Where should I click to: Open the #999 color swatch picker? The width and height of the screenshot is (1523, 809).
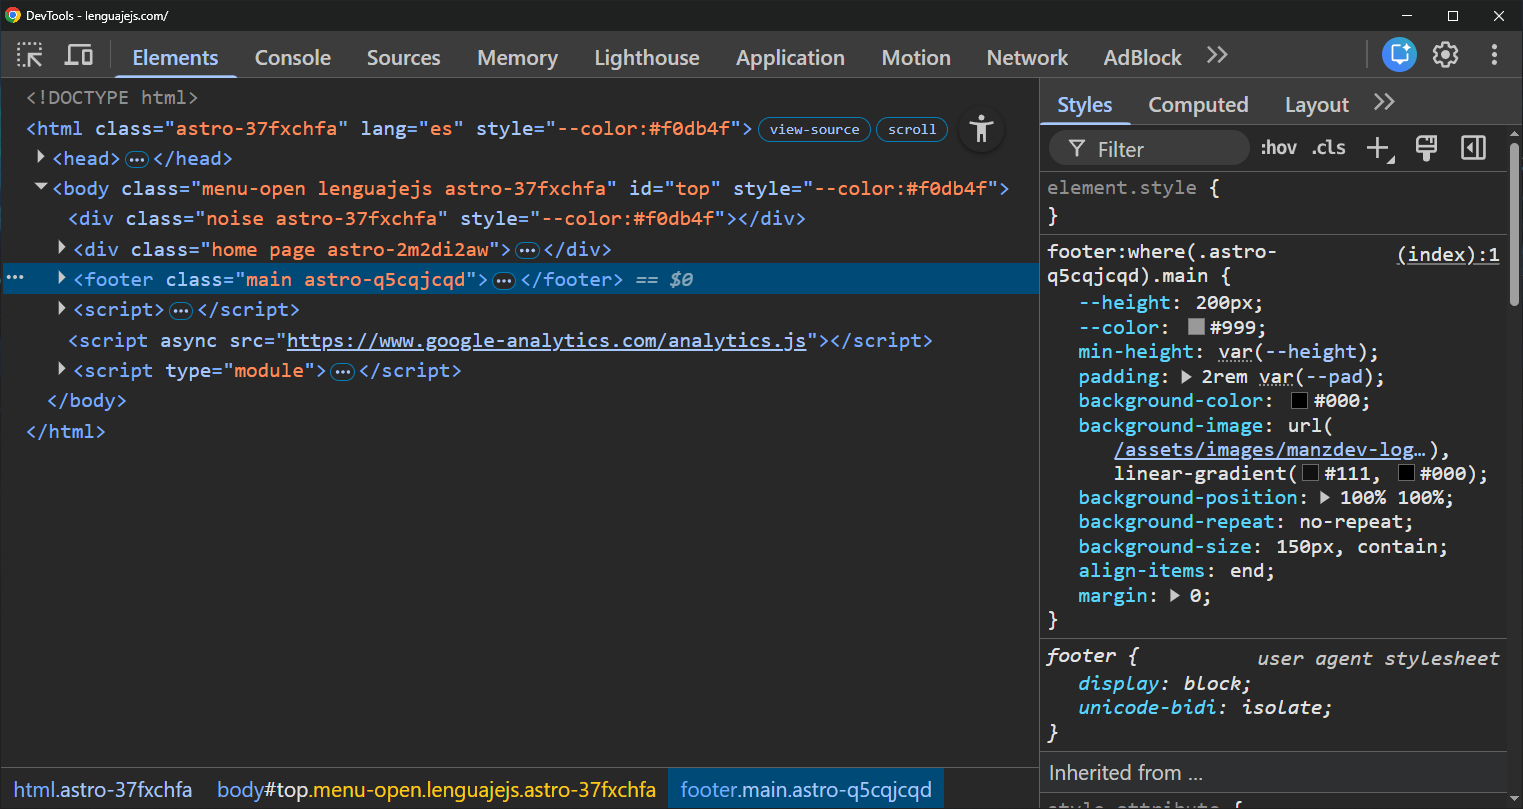[1196, 327]
